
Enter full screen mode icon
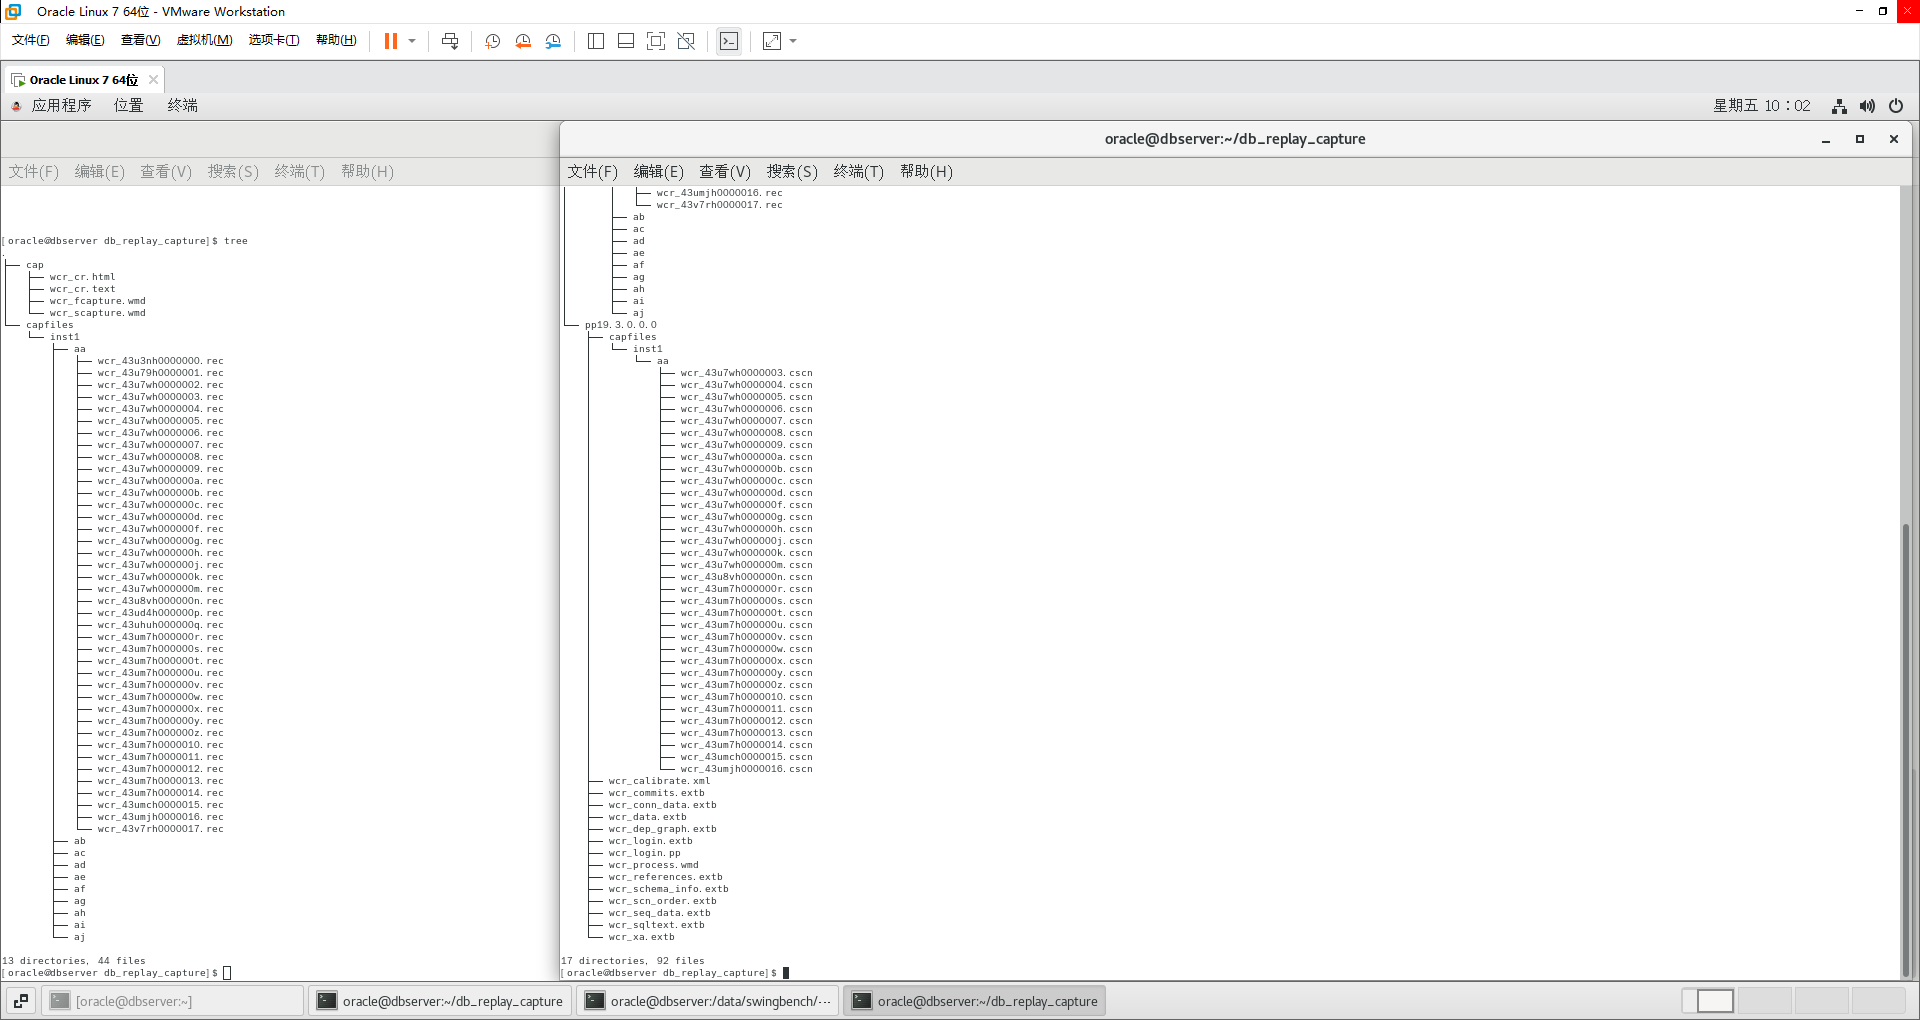[x=656, y=41]
